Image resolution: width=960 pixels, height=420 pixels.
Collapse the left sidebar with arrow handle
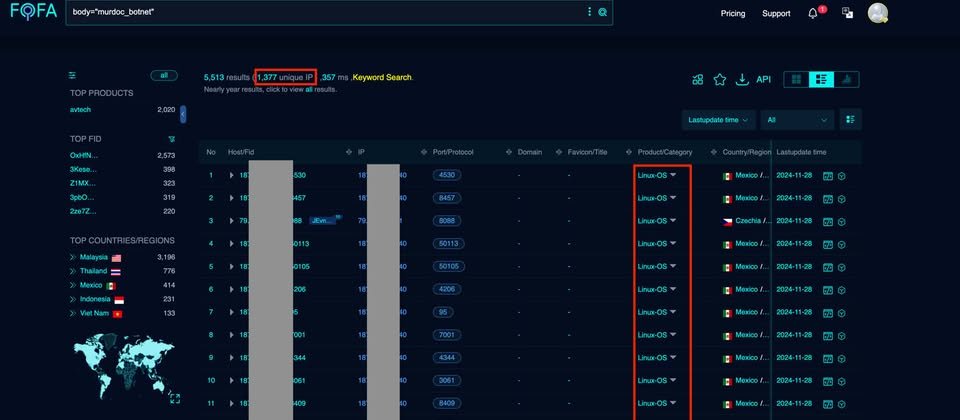pyautogui.click(x=183, y=114)
